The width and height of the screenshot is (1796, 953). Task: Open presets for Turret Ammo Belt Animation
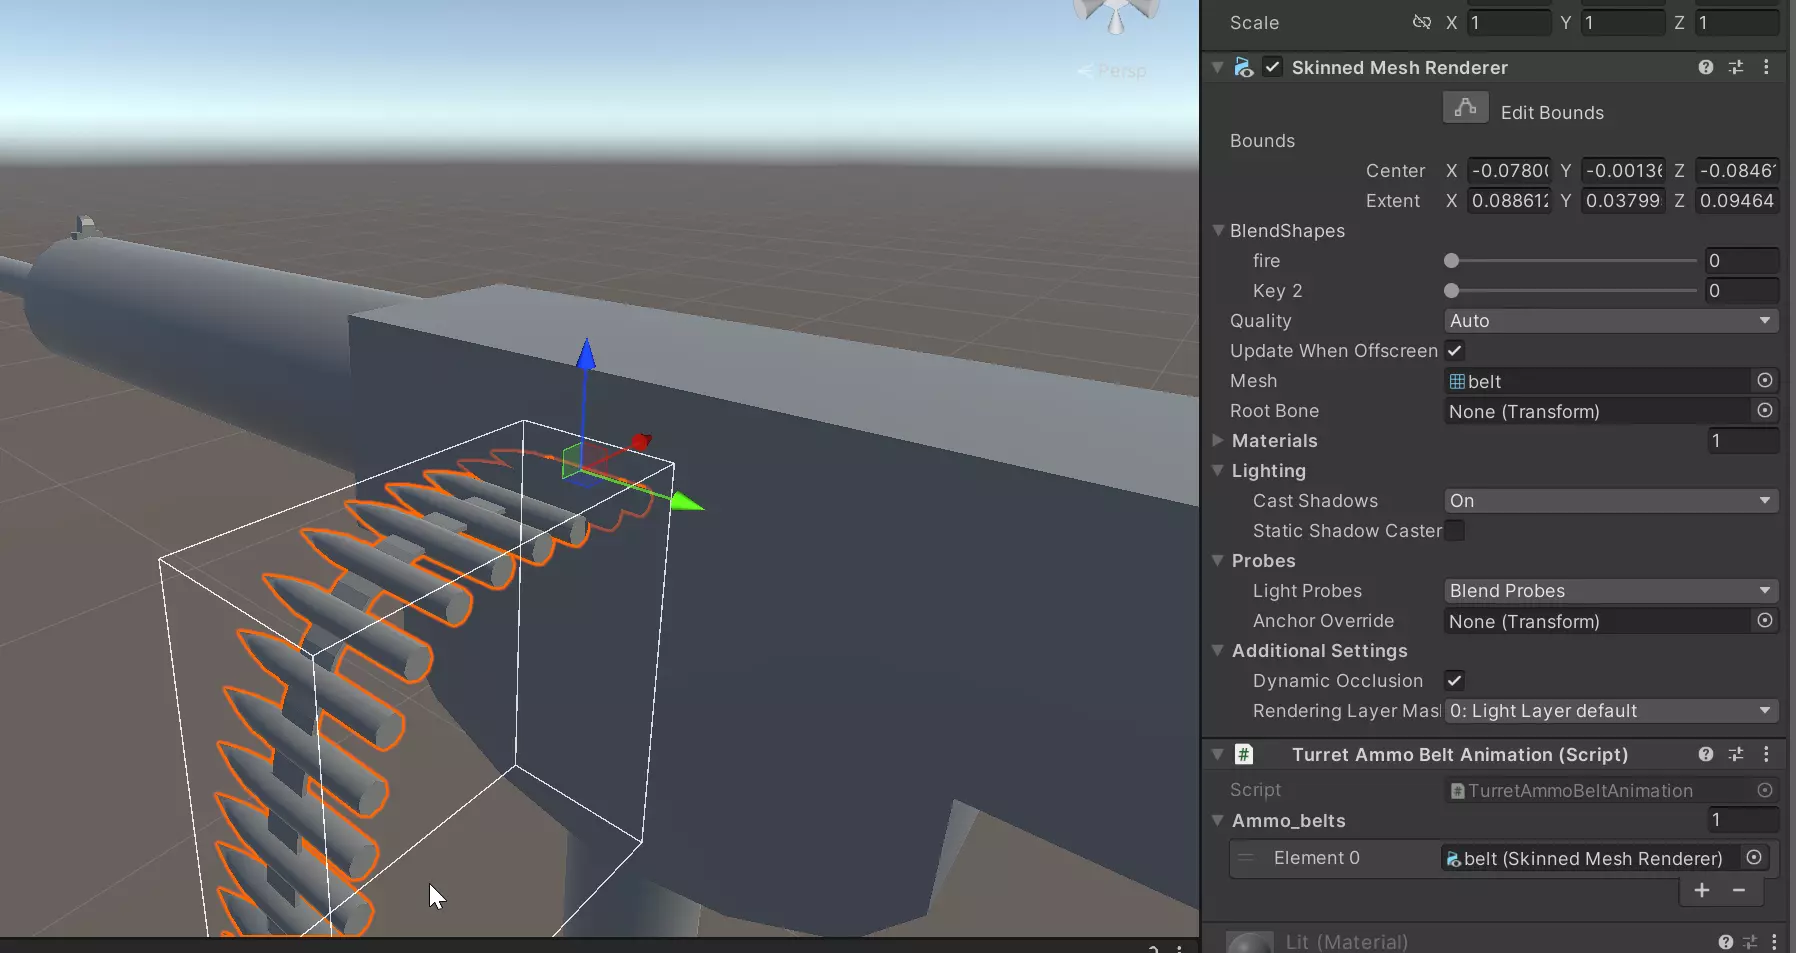(1736, 754)
